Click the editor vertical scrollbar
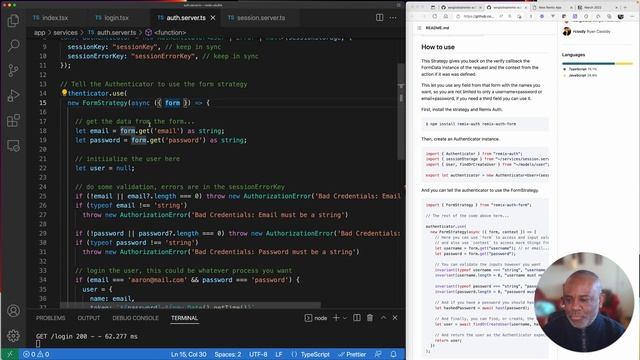The height and width of the screenshot is (360, 640). pyautogui.click(x=401, y=111)
